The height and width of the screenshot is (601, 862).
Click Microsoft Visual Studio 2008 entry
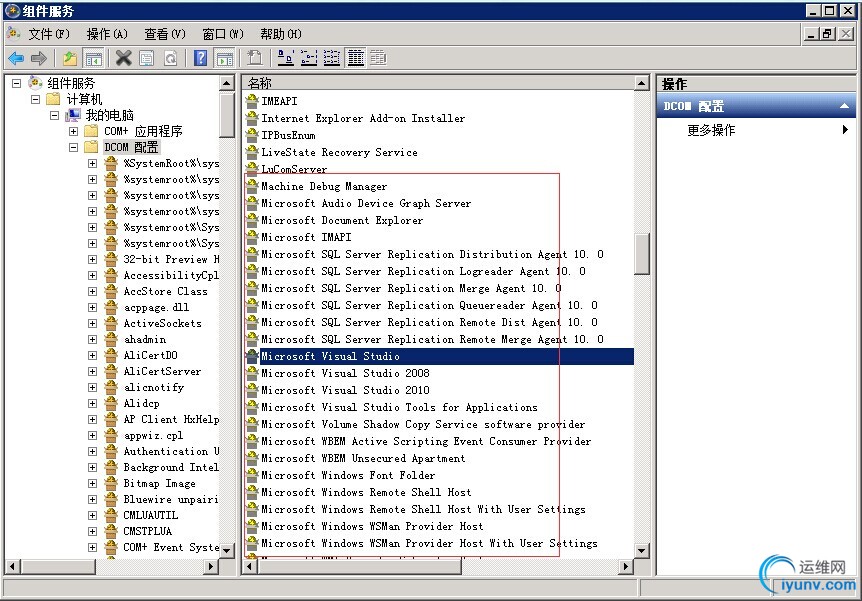pyautogui.click(x=345, y=373)
